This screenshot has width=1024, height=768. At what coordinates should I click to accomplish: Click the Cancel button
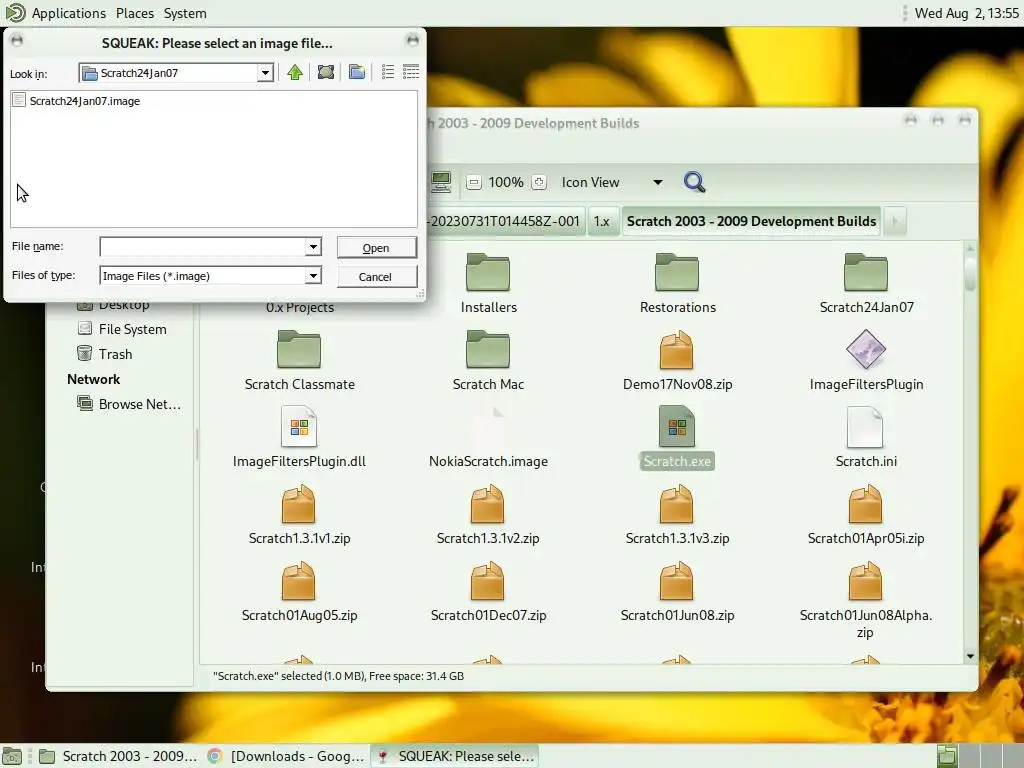pyautogui.click(x=376, y=277)
